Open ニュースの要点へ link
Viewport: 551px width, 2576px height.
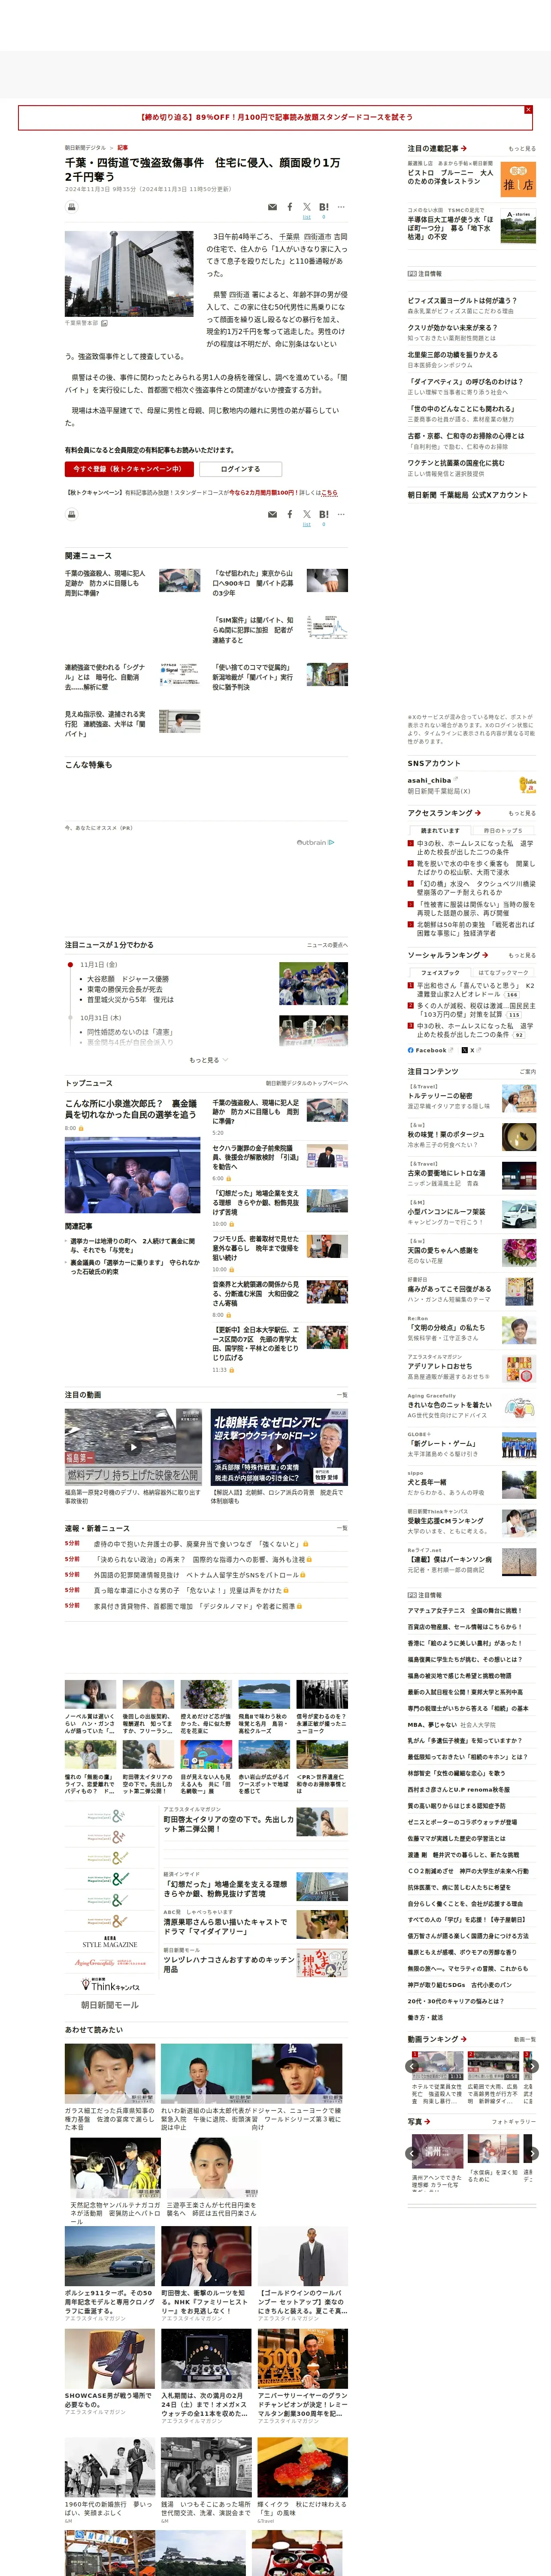pos(327,944)
